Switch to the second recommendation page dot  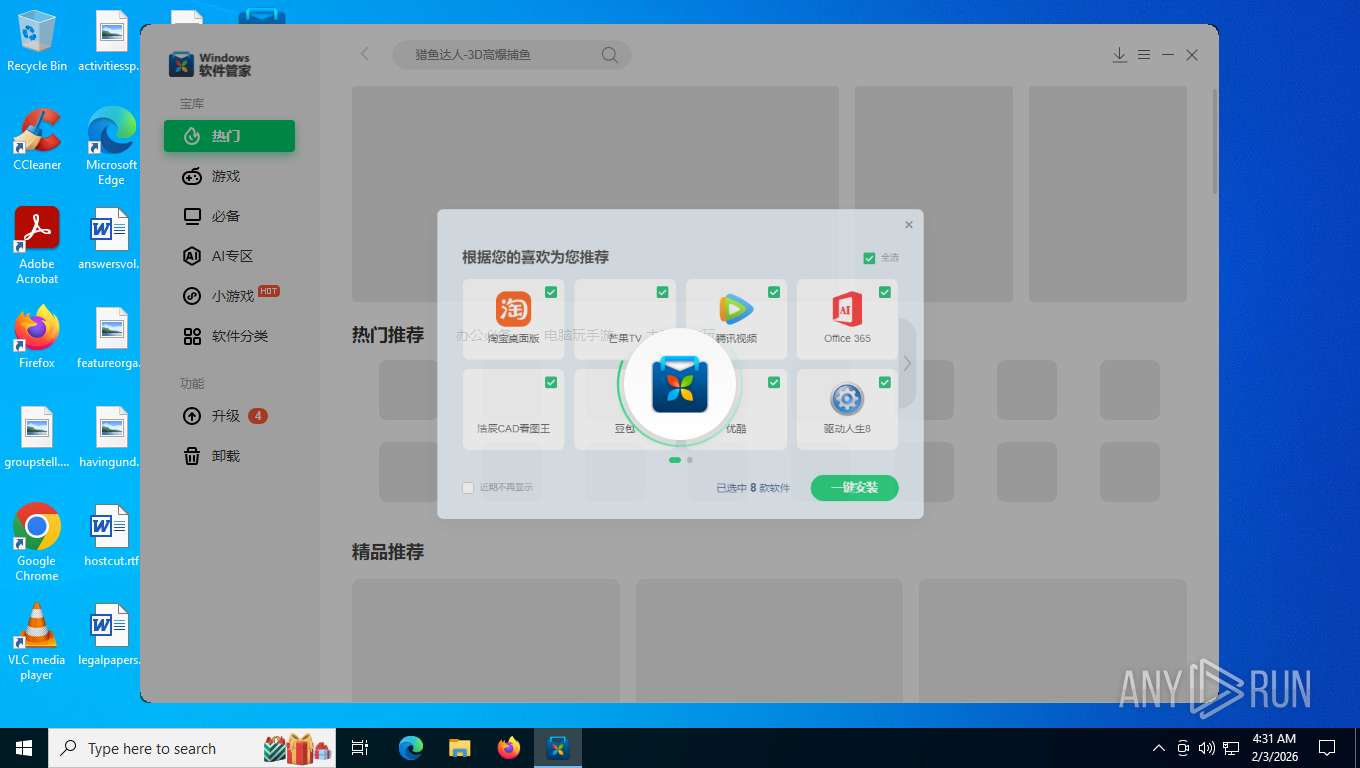click(690, 460)
